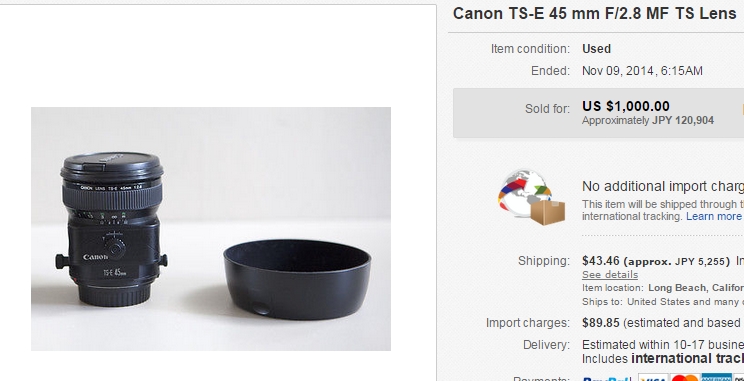
Task: Click the Estimated within 10-17 delivery text
Action: (x=663, y=344)
